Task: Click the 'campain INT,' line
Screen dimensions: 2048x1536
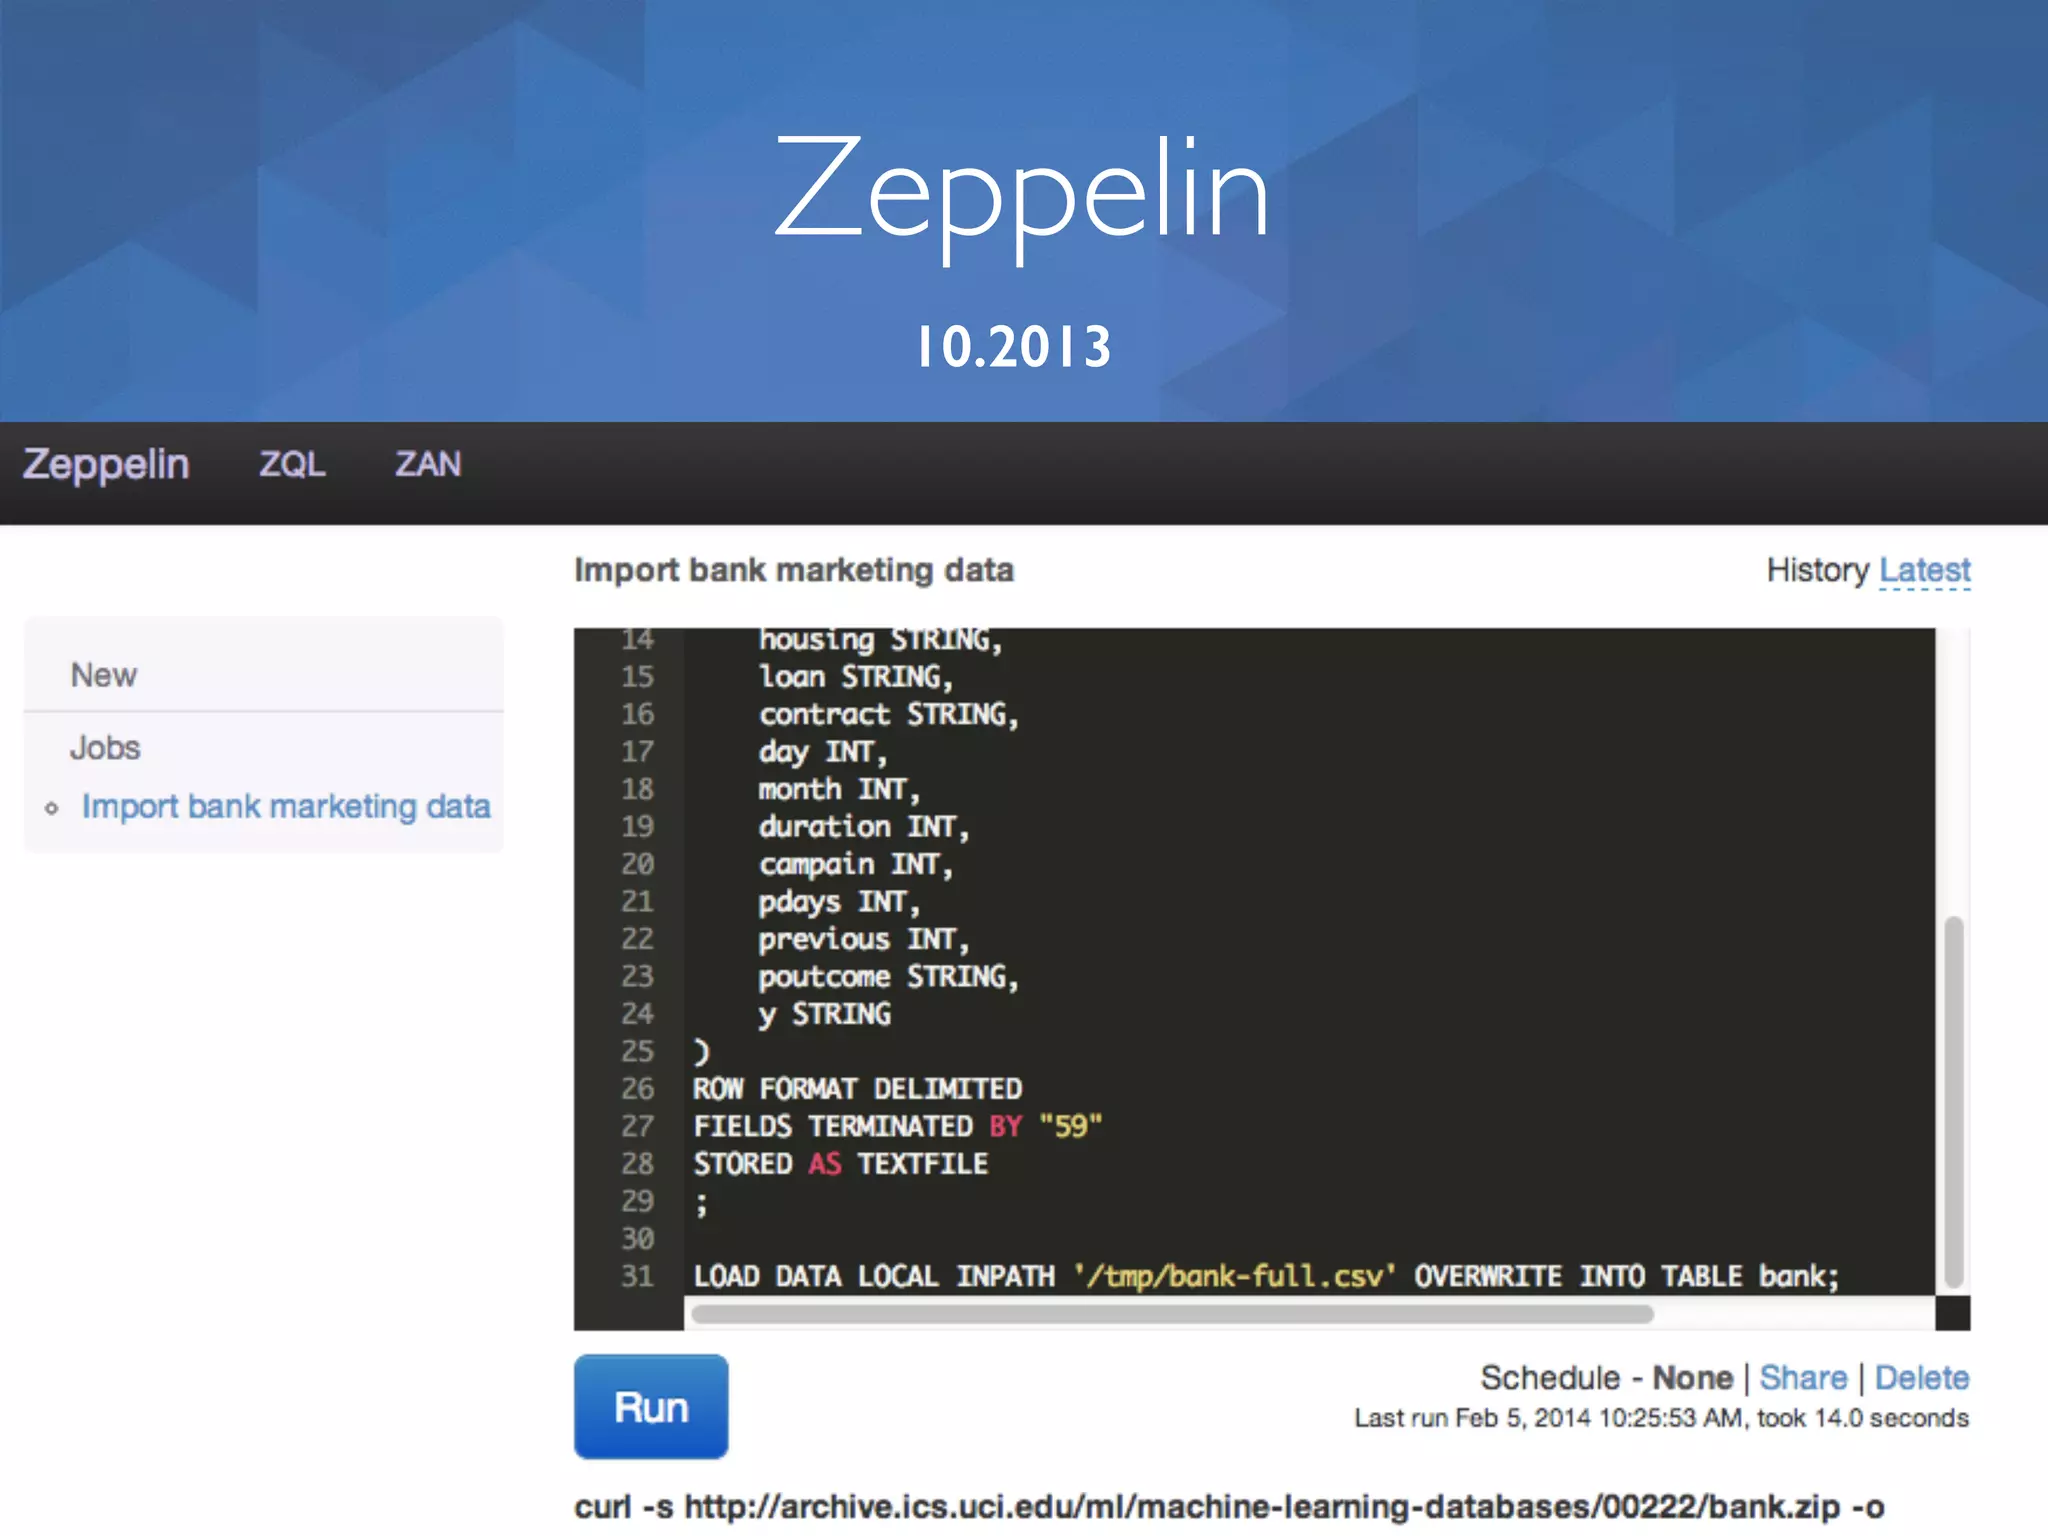Action: click(x=855, y=864)
